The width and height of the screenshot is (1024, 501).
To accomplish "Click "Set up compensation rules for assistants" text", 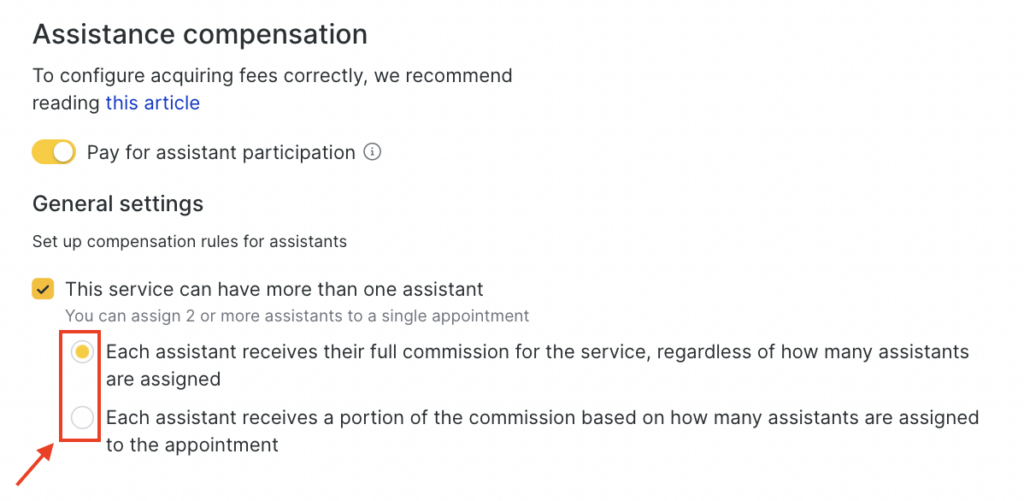I will point(189,241).
